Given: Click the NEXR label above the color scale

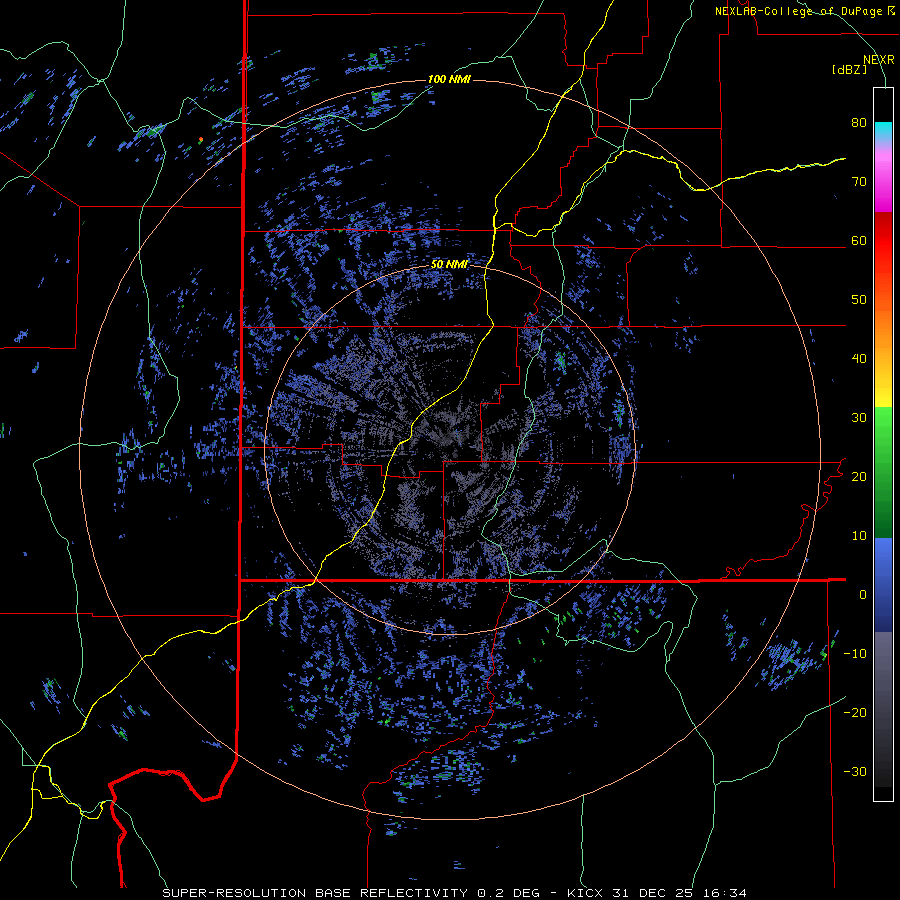Looking at the screenshot, I should pyautogui.click(x=879, y=60).
